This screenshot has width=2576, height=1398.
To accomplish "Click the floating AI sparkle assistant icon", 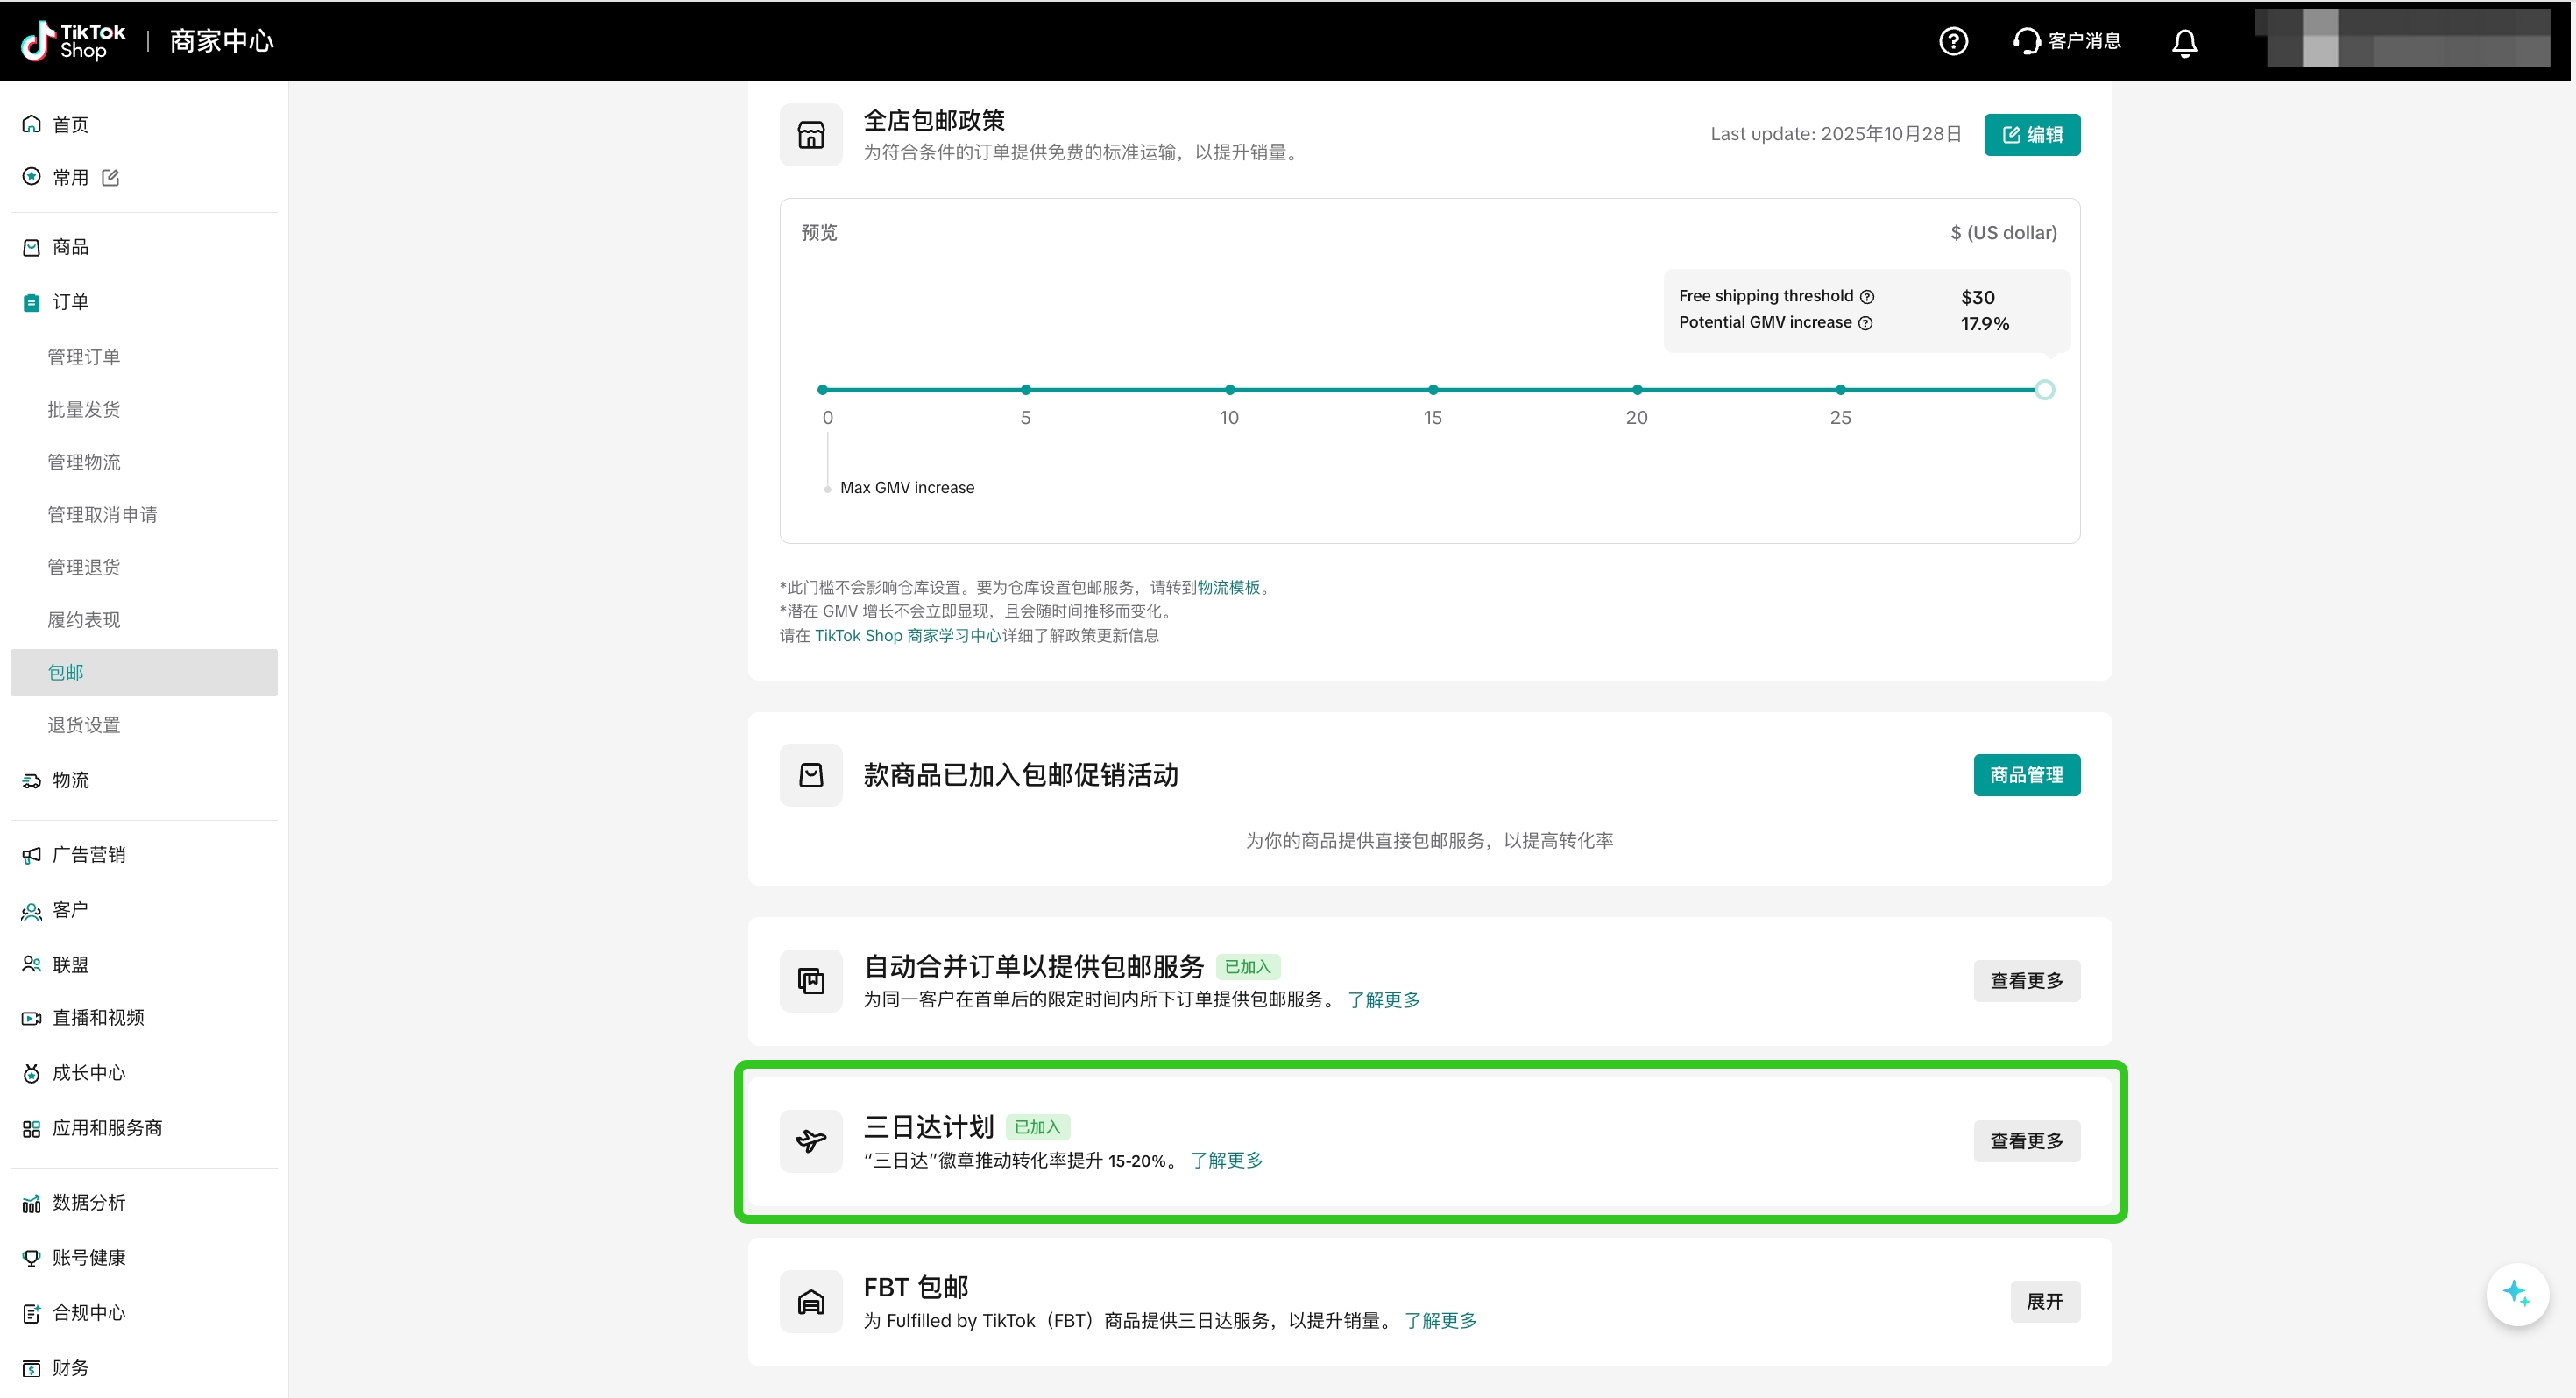I will pos(2516,1294).
